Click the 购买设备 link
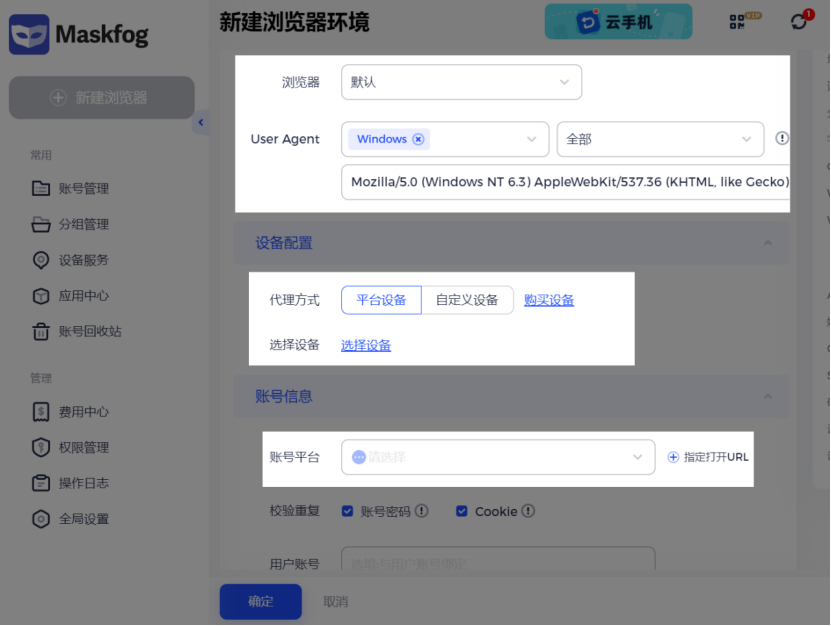This screenshot has height=626, width=831. point(549,300)
